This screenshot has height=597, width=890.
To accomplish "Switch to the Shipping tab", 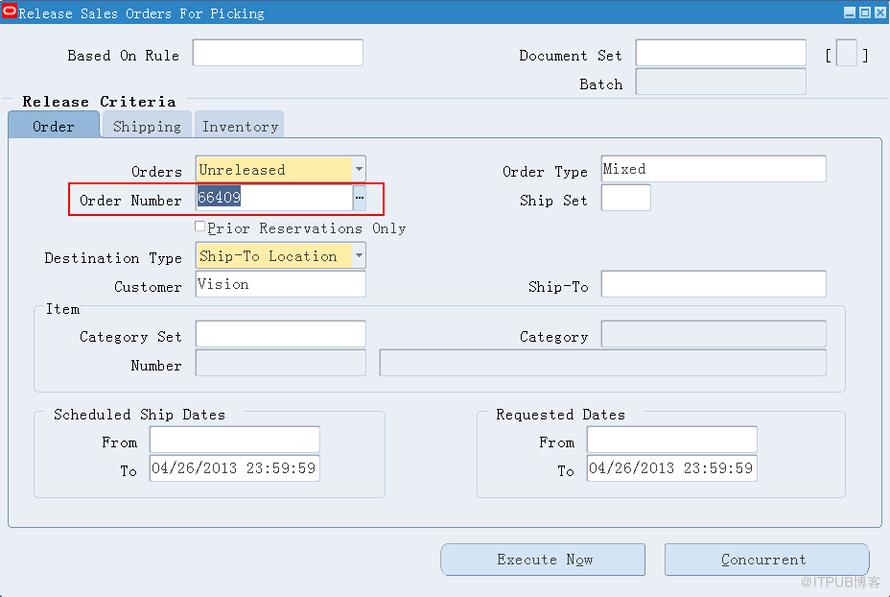I will click(147, 126).
